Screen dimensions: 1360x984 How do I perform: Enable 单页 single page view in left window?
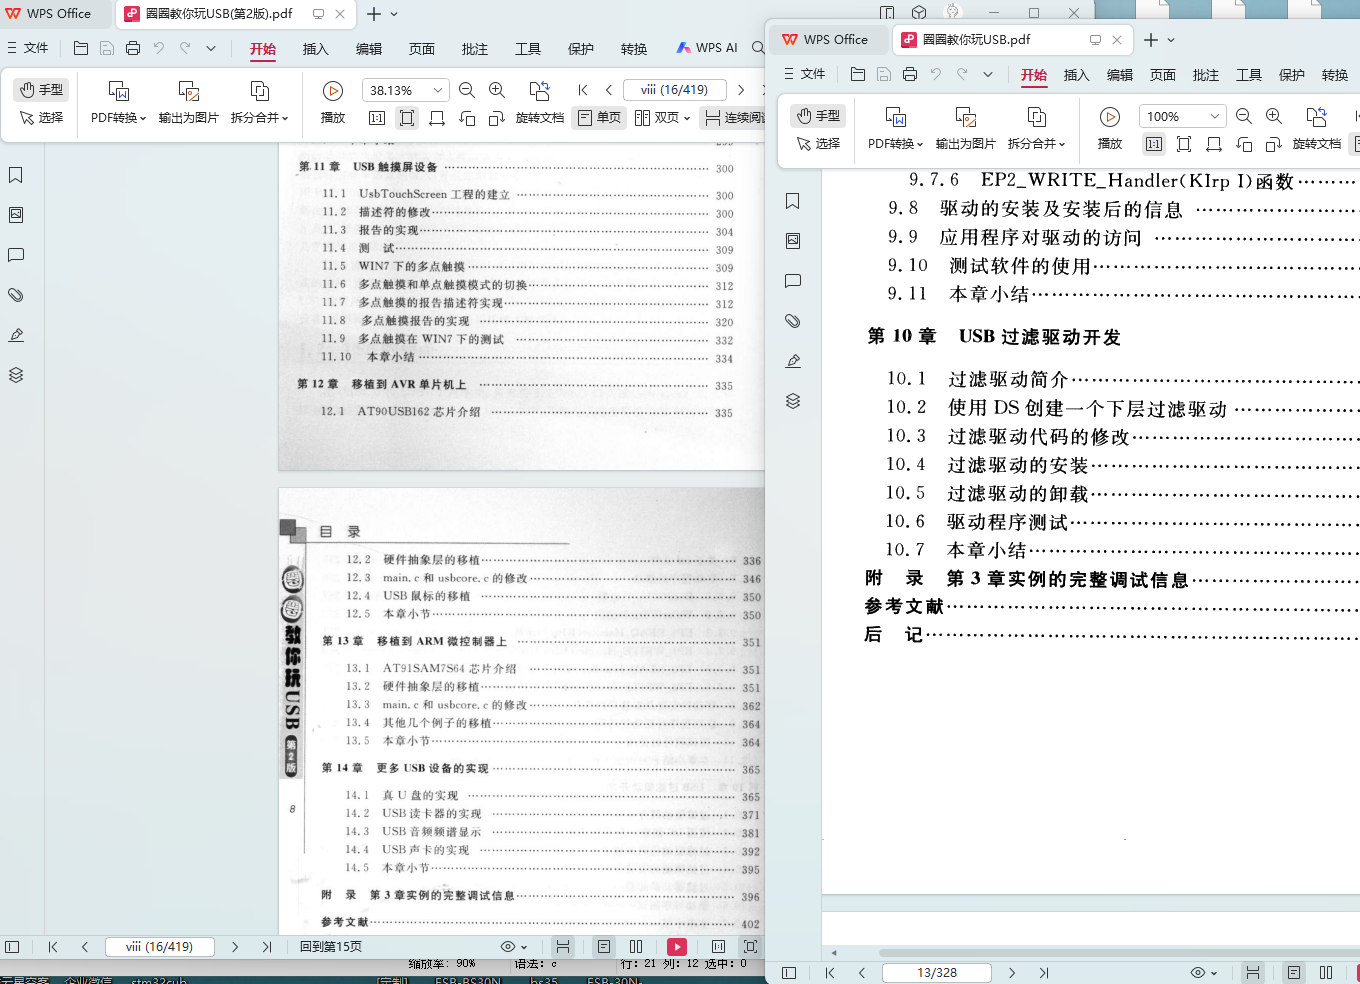coord(599,118)
